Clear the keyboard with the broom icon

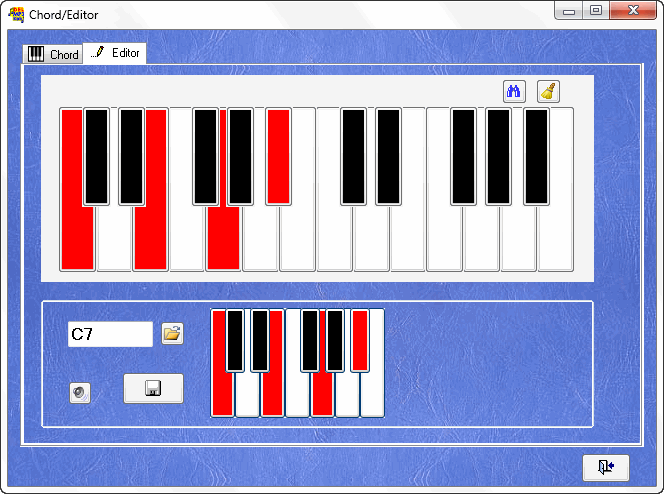pyautogui.click(x=548, y=91)
